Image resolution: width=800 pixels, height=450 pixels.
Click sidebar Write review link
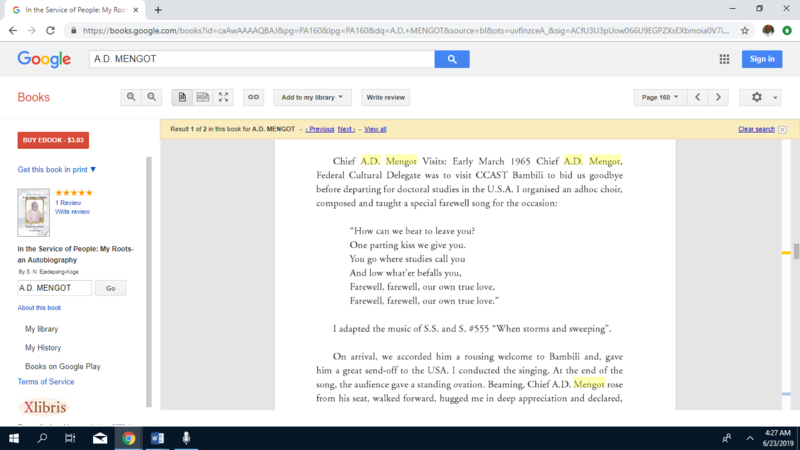(x=72, y=212)
